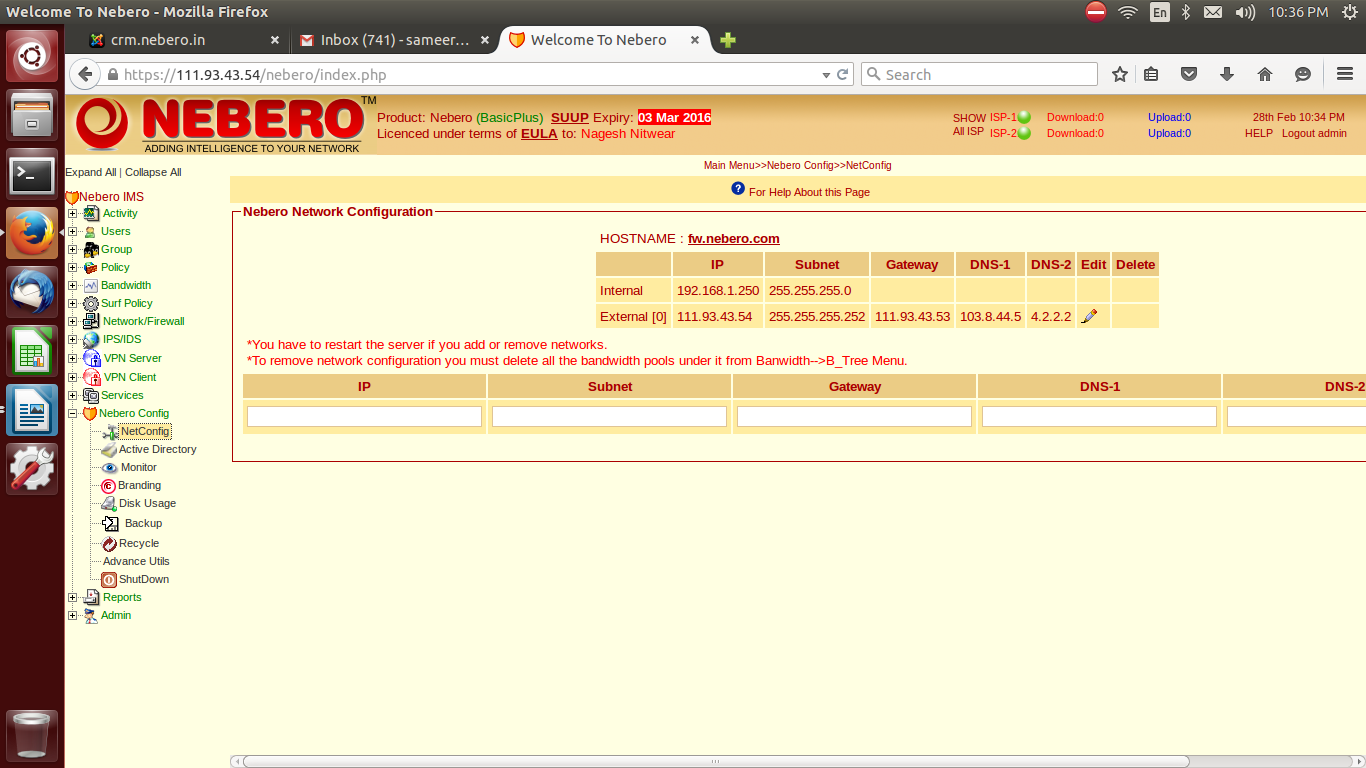
Task: Click the Gateway input field
Action: (854, 416)
